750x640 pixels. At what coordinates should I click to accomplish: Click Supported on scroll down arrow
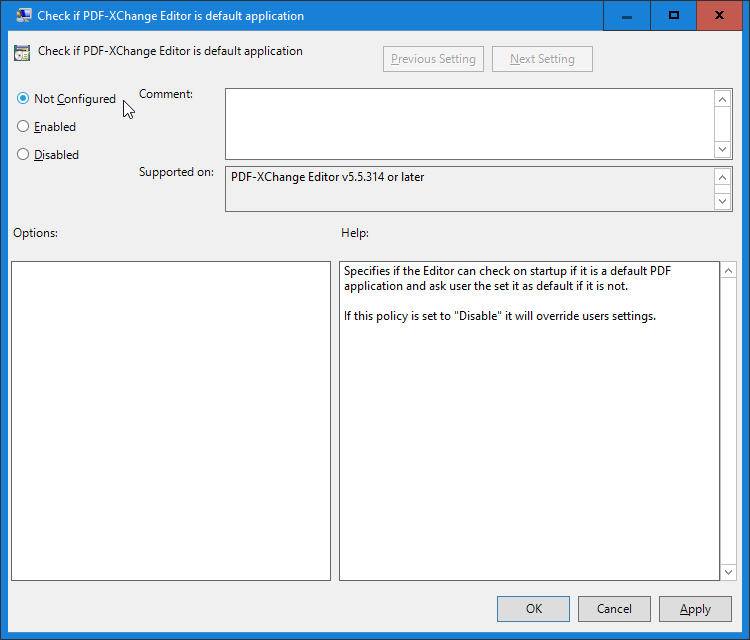click(x=724, y=201)
